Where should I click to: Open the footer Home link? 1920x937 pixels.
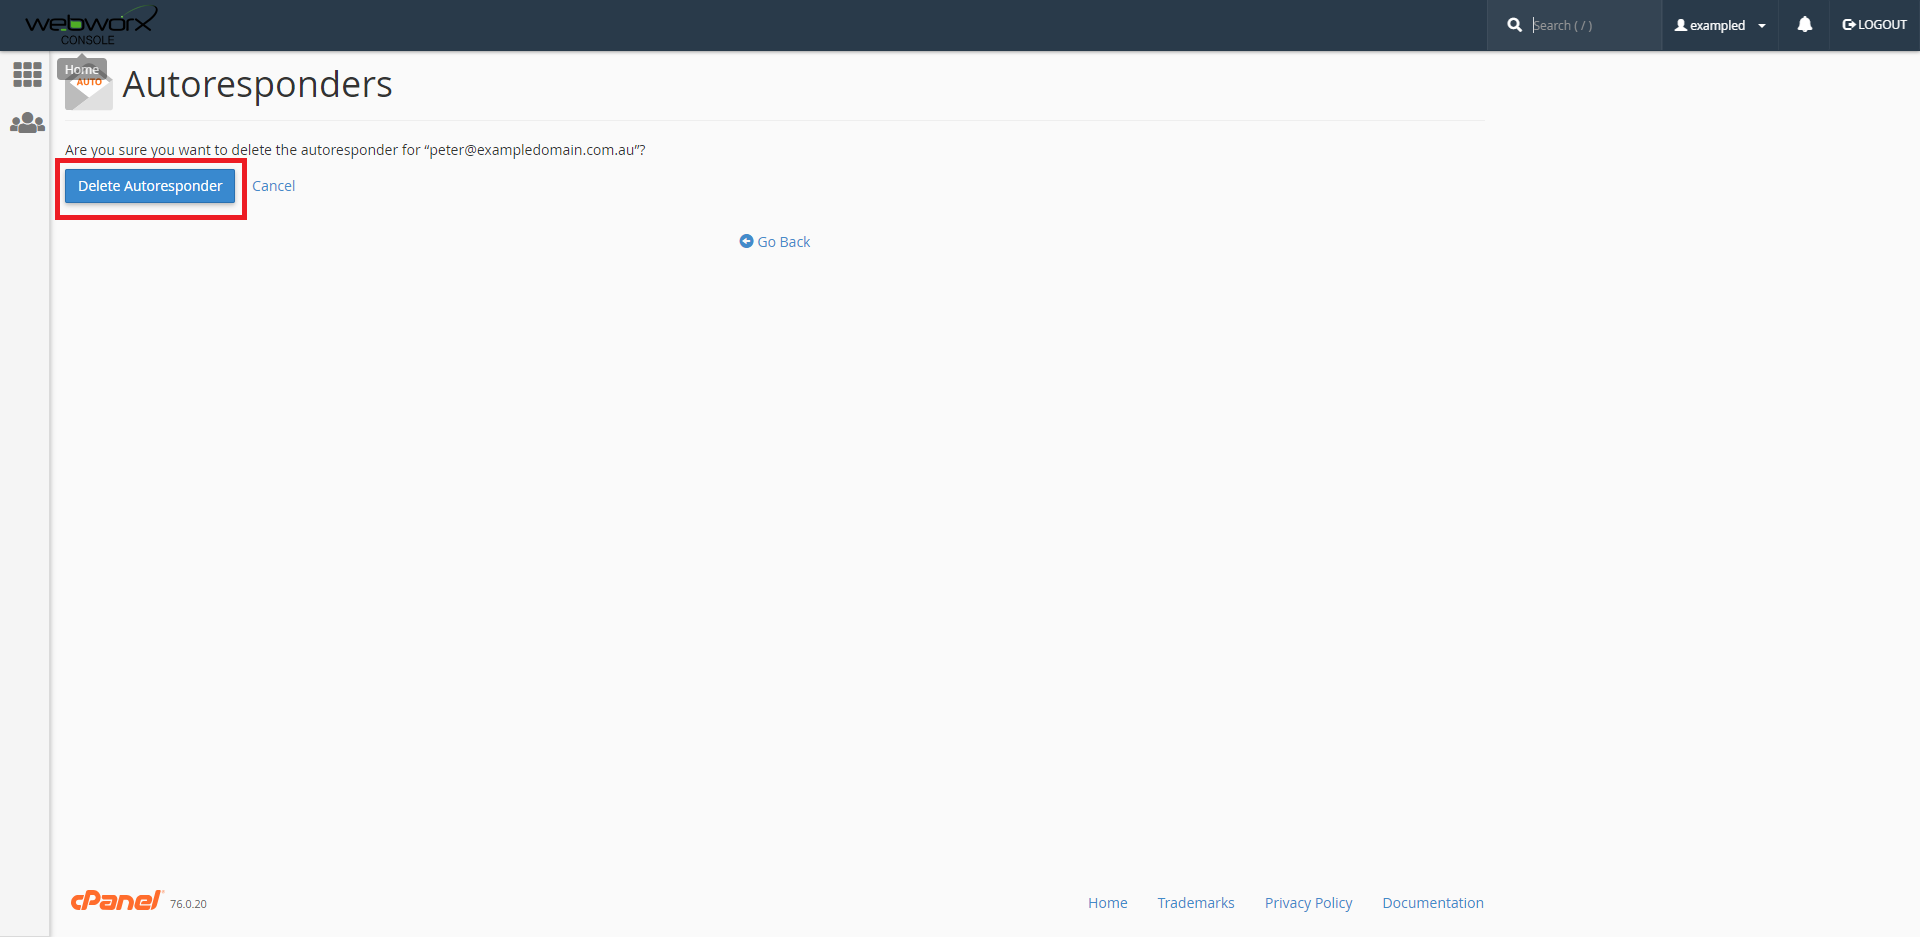click(x=1107, y=903)
